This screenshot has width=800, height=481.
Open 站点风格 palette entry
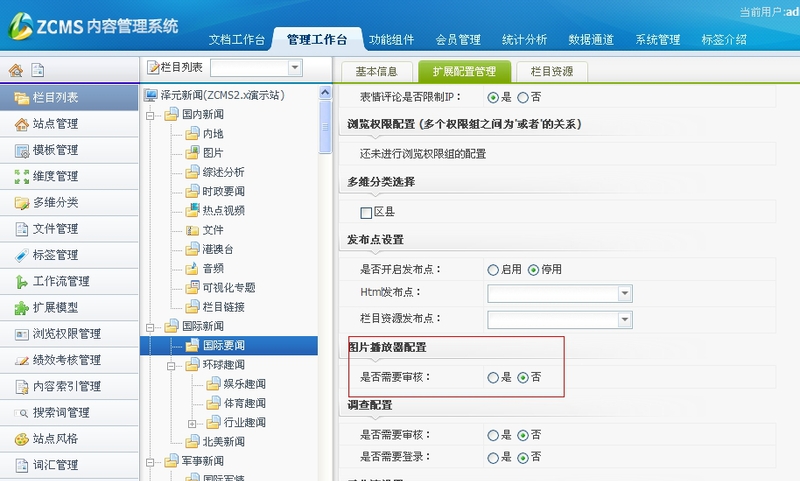pyautogui.click(x=54, y=439)
